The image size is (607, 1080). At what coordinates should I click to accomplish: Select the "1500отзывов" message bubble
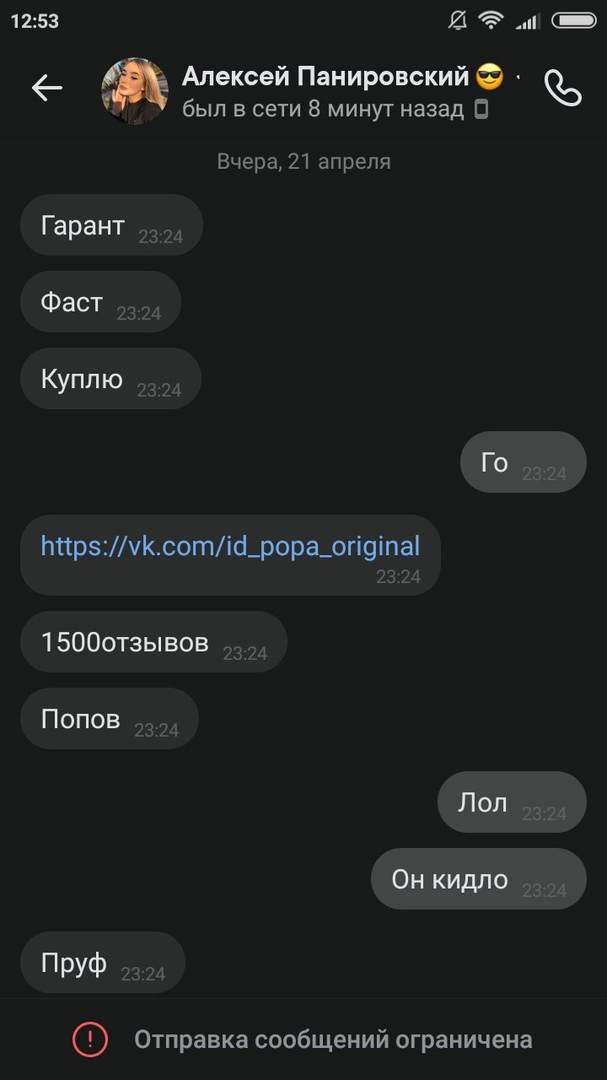pyautogui.click(x=153, y=642)
